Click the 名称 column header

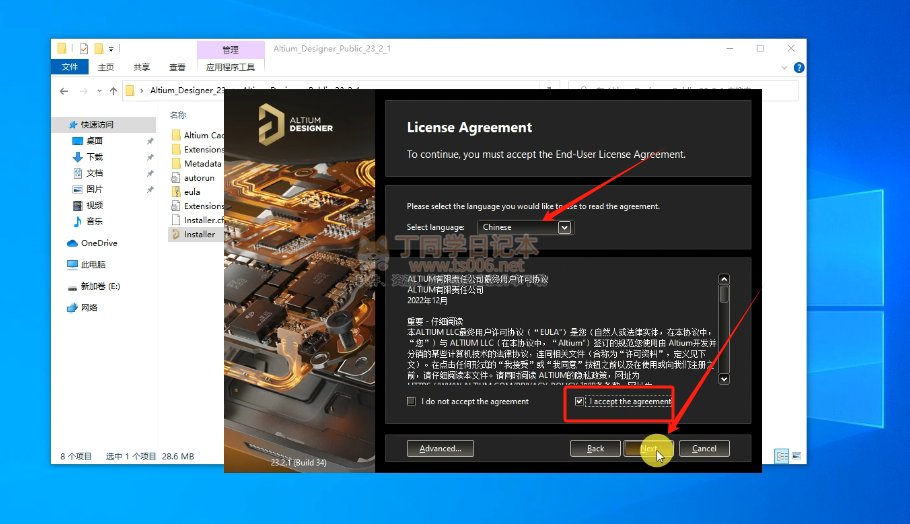click(178, 115)
